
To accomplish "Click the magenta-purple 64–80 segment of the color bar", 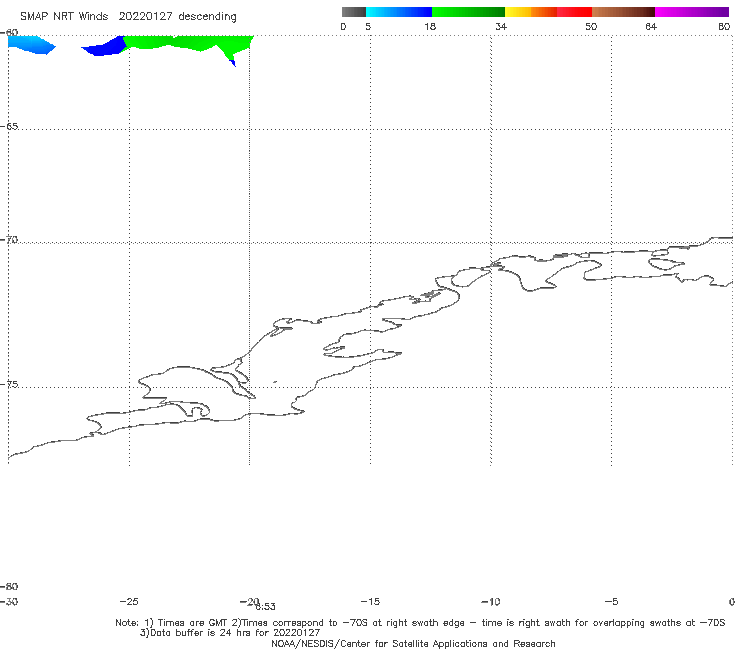I will [x=692, y=12].
